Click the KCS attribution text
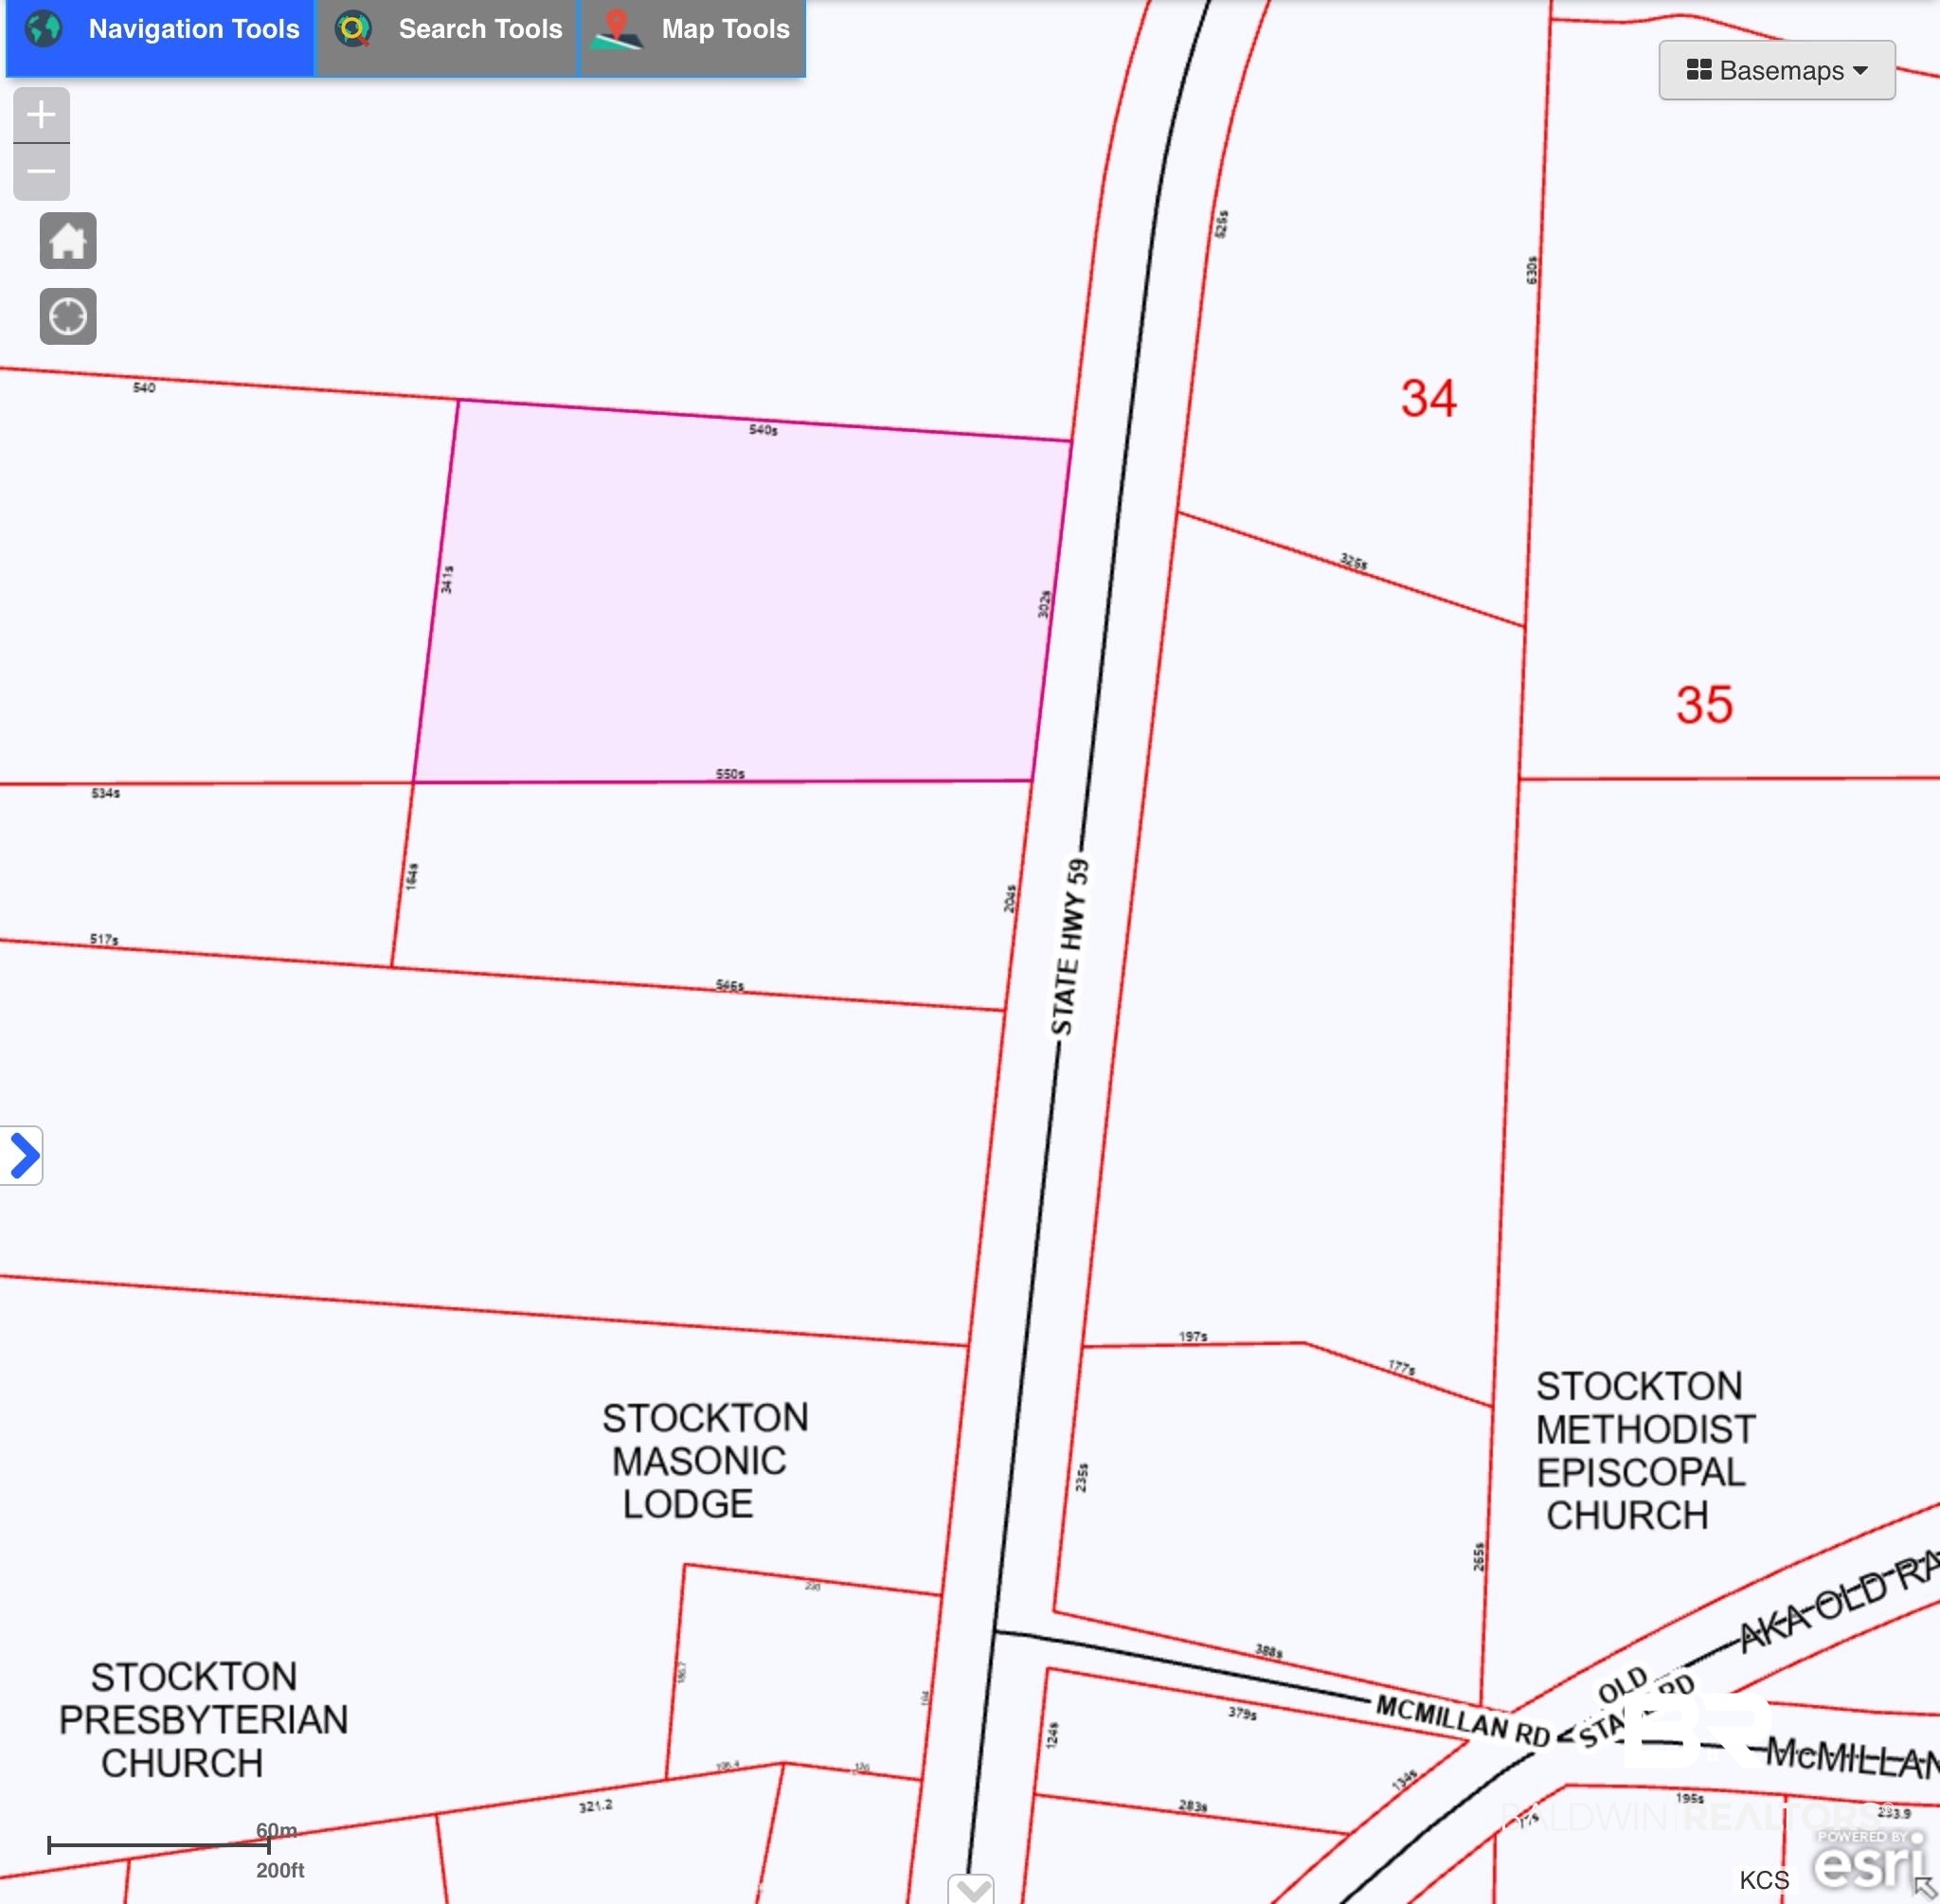Viewport: 1940px width, 1904px height. point(1764,1880)
